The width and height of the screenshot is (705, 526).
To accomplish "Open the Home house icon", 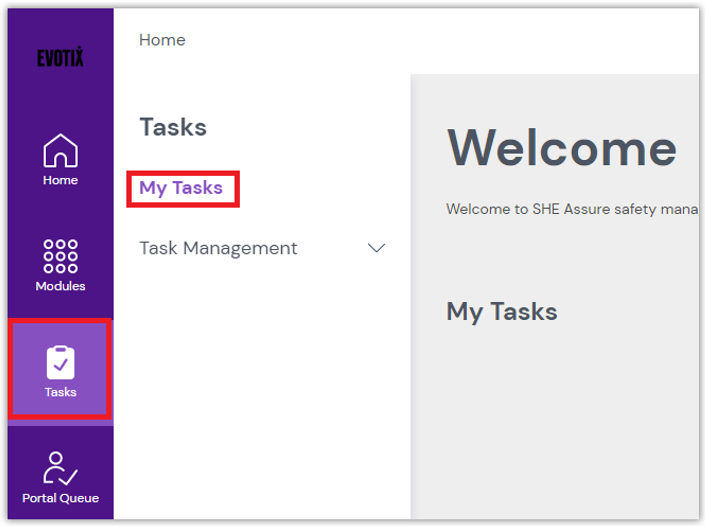I will 60,151.
